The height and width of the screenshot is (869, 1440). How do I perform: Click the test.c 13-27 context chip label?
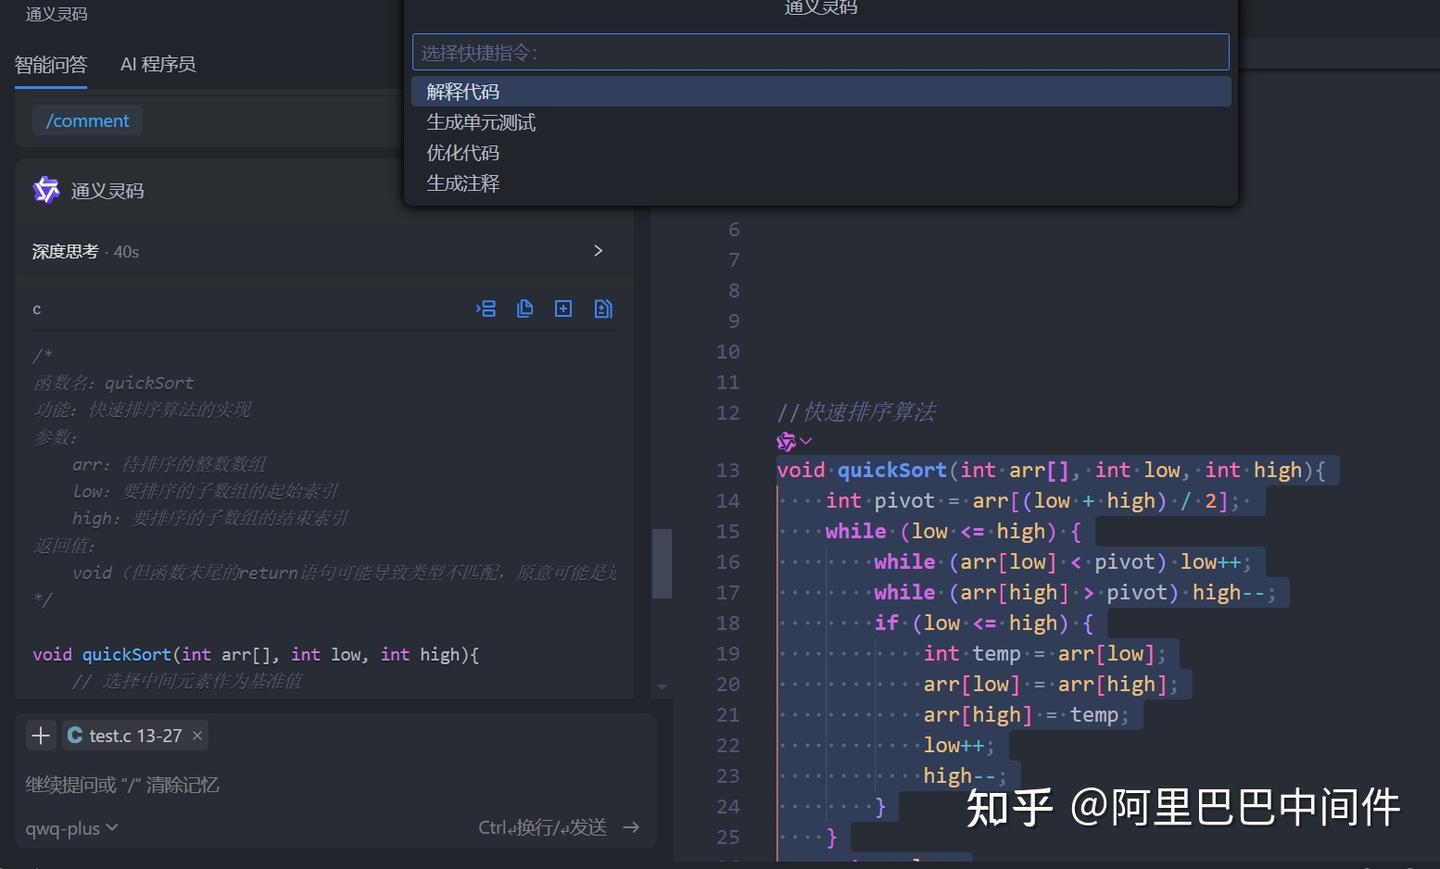135,736
